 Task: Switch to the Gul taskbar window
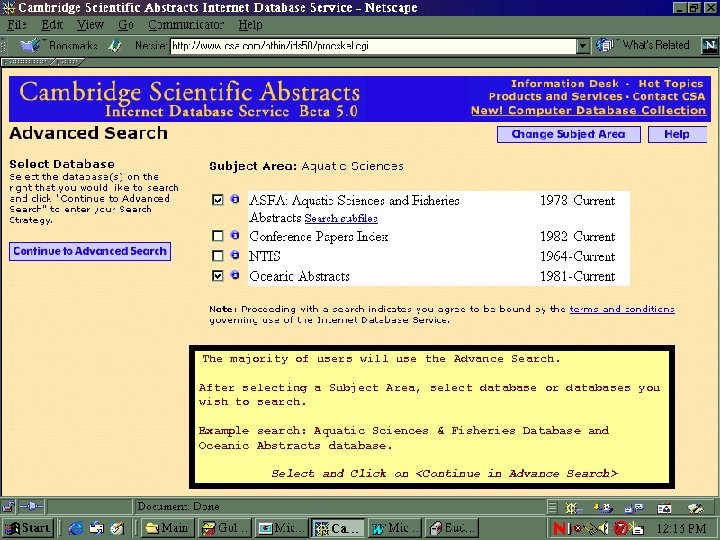tap(226, 529)
